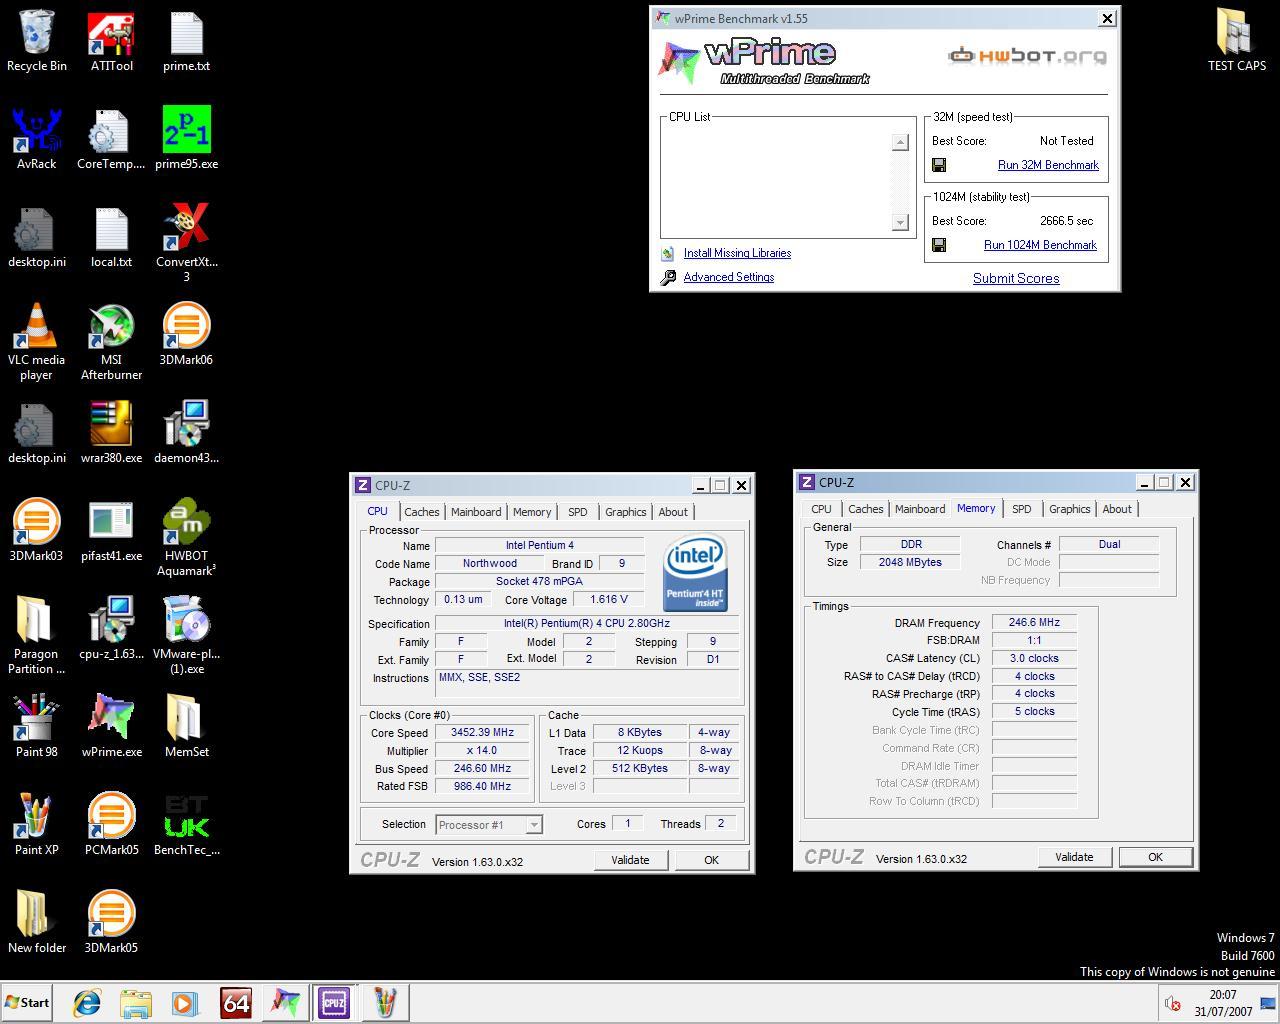The image size is (1280, 1024).
Task: Click the CPU-Z taskbar button
Action: pyautogui.click(x=334, y=1003)
